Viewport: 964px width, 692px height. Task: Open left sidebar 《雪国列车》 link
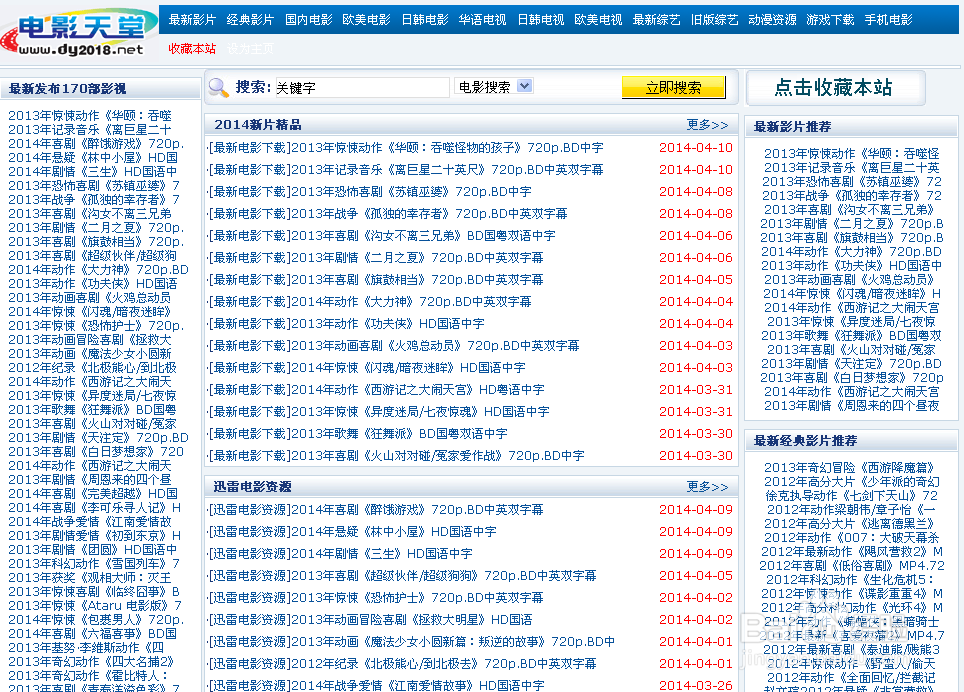[x=94, y=564]
